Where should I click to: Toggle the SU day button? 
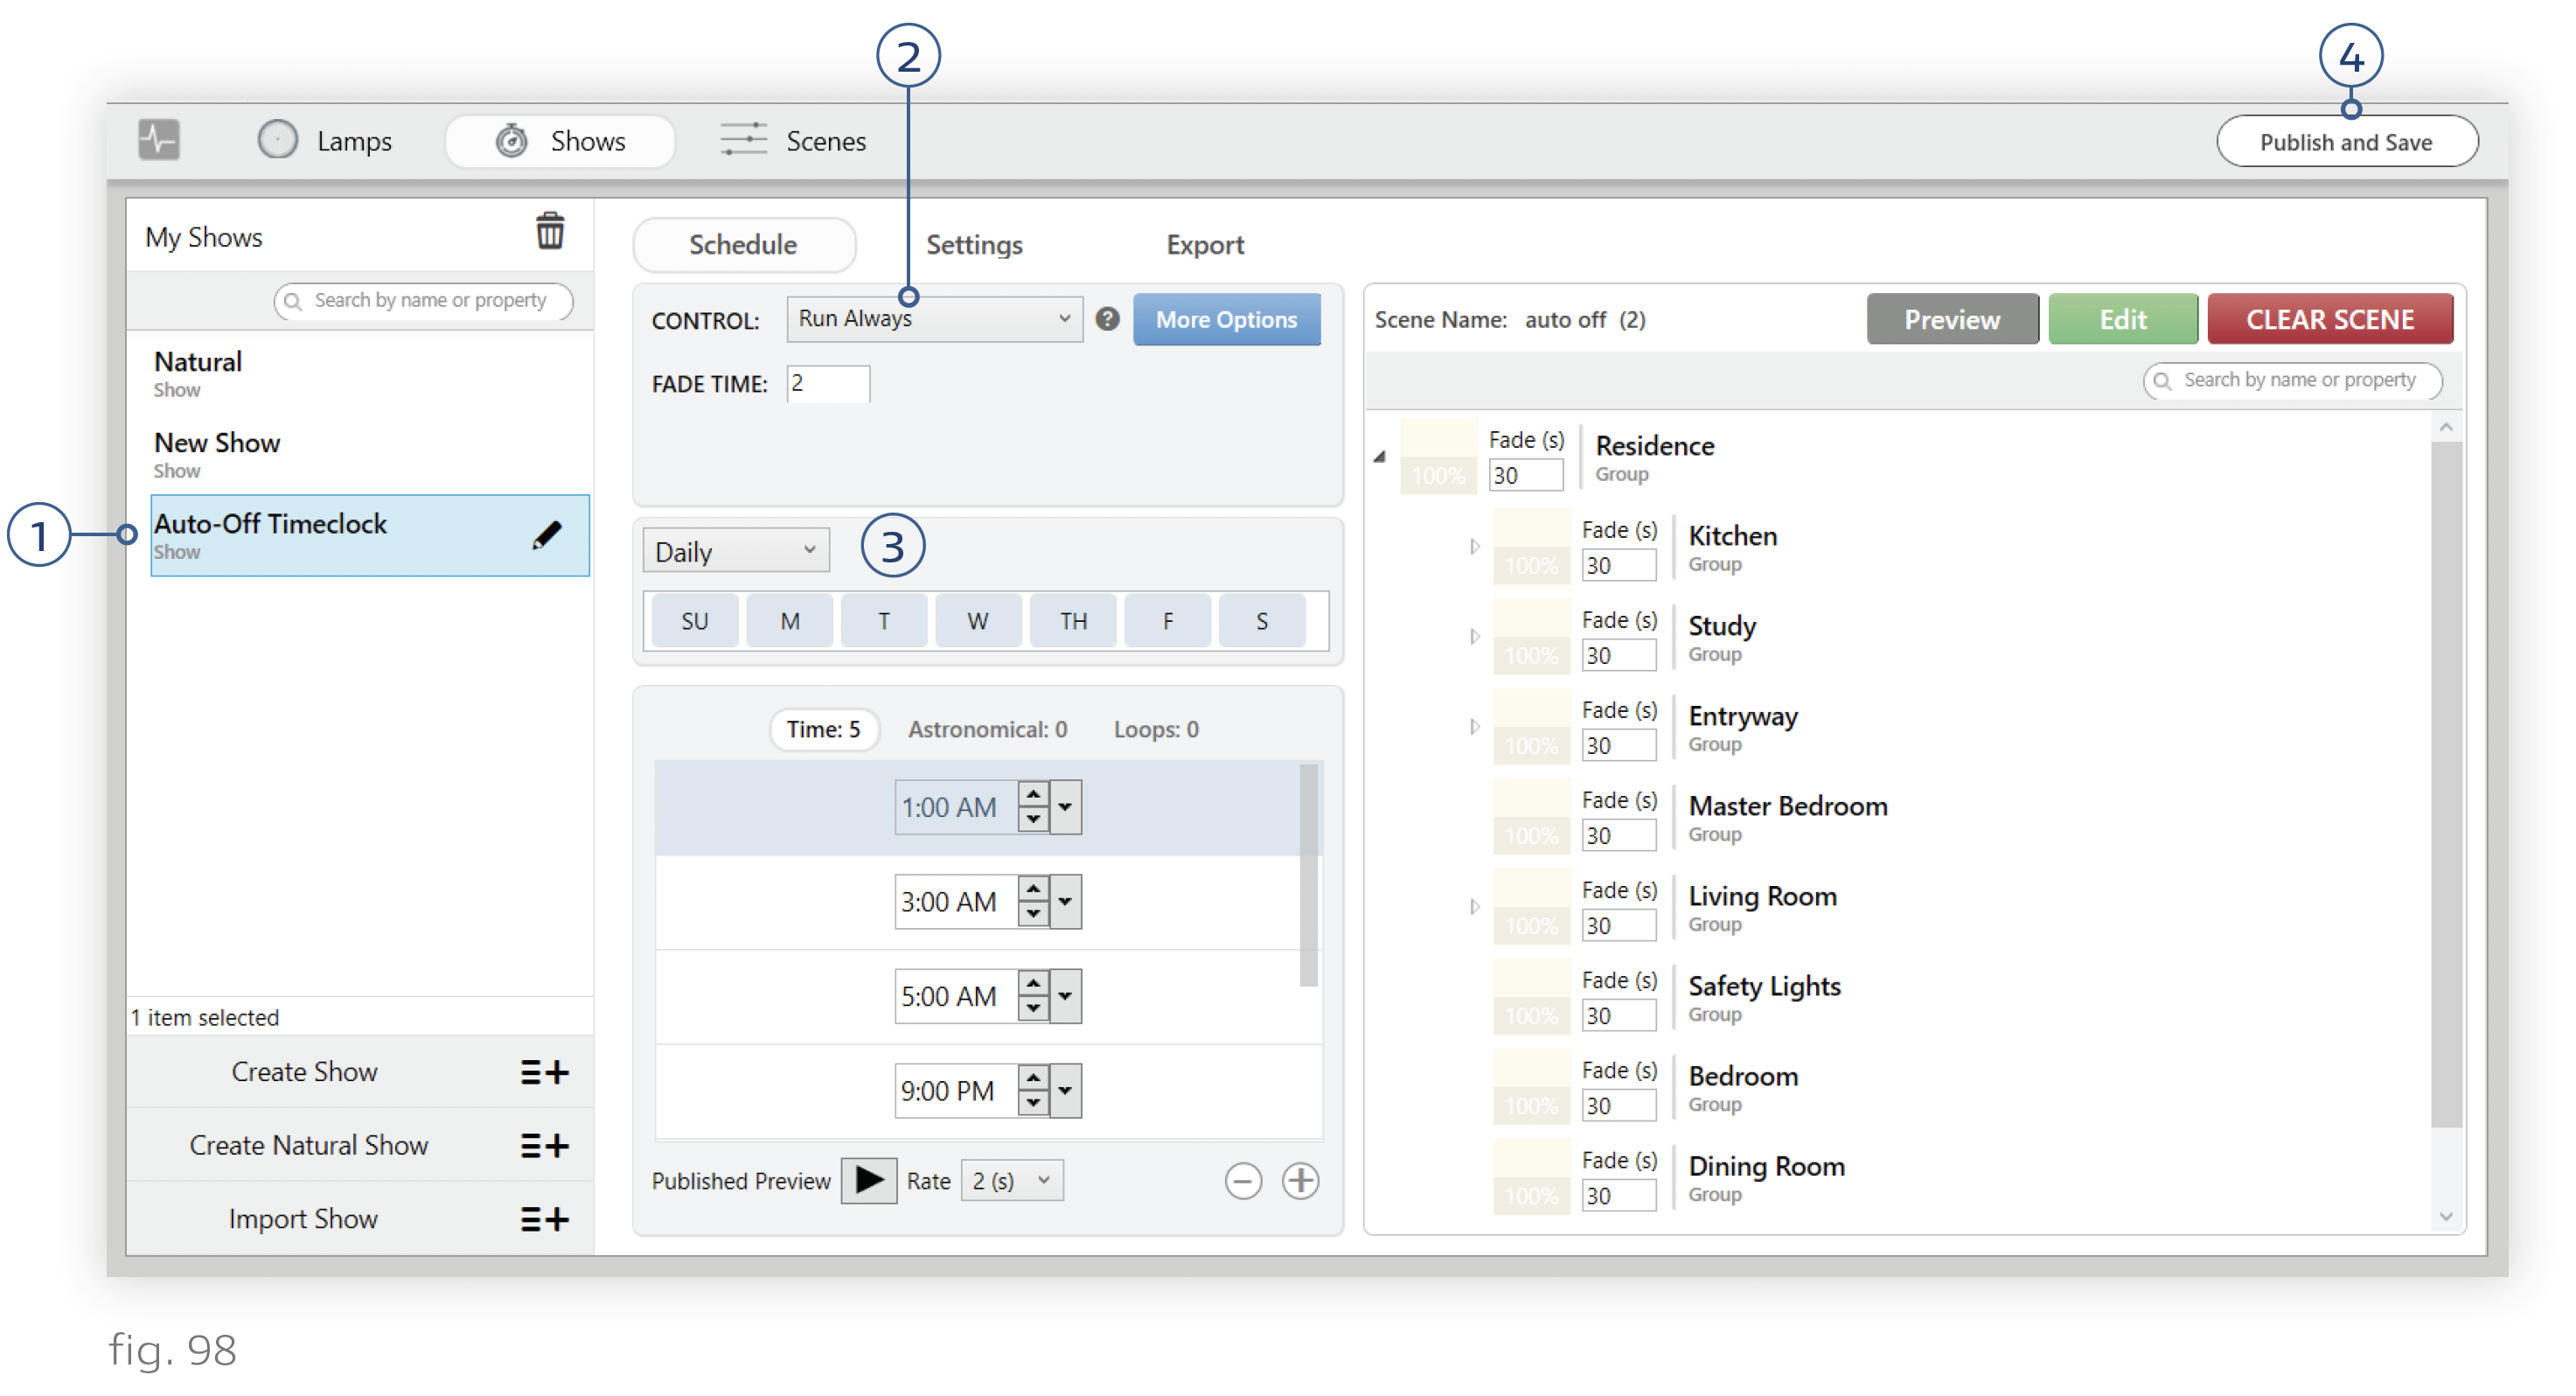[694, 621]
